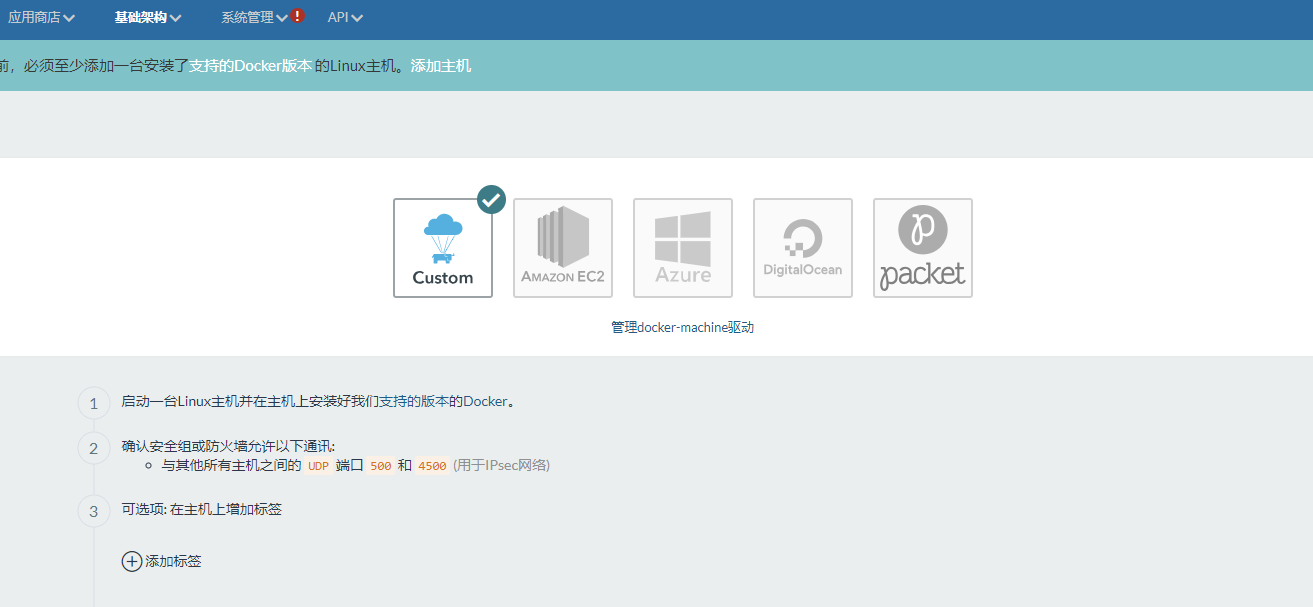This screenshot has height=607, width=1313.
Task: Click the 4500 port code label
Action: click(x=432, y=466)
